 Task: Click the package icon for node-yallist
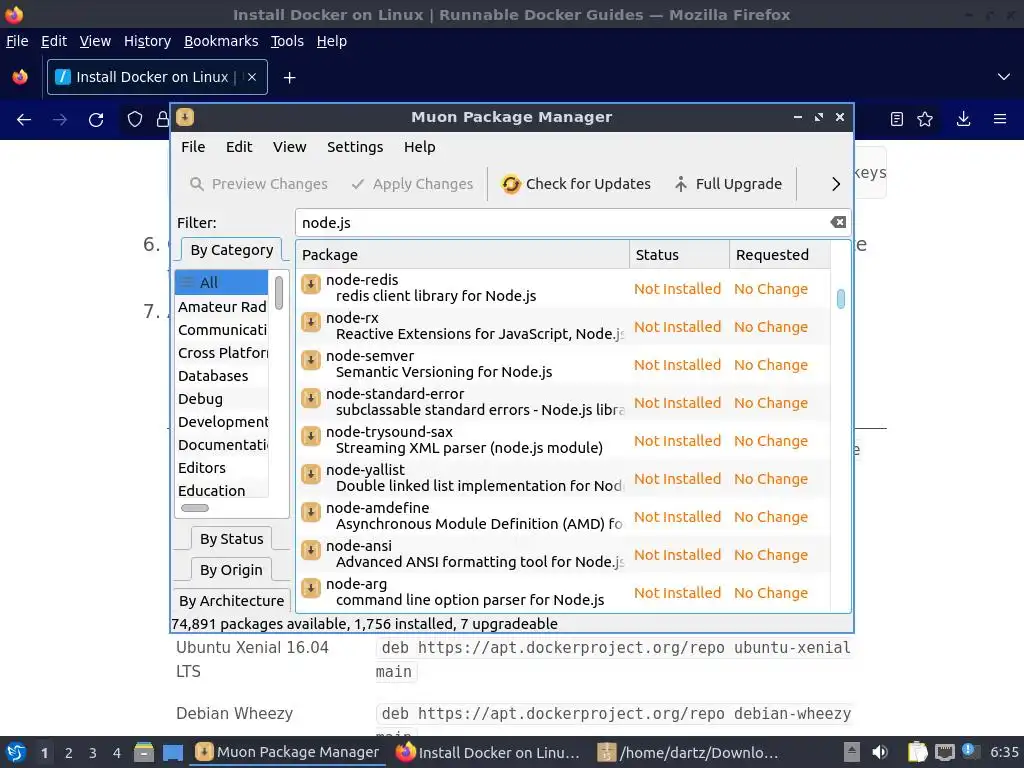(311, 473)
